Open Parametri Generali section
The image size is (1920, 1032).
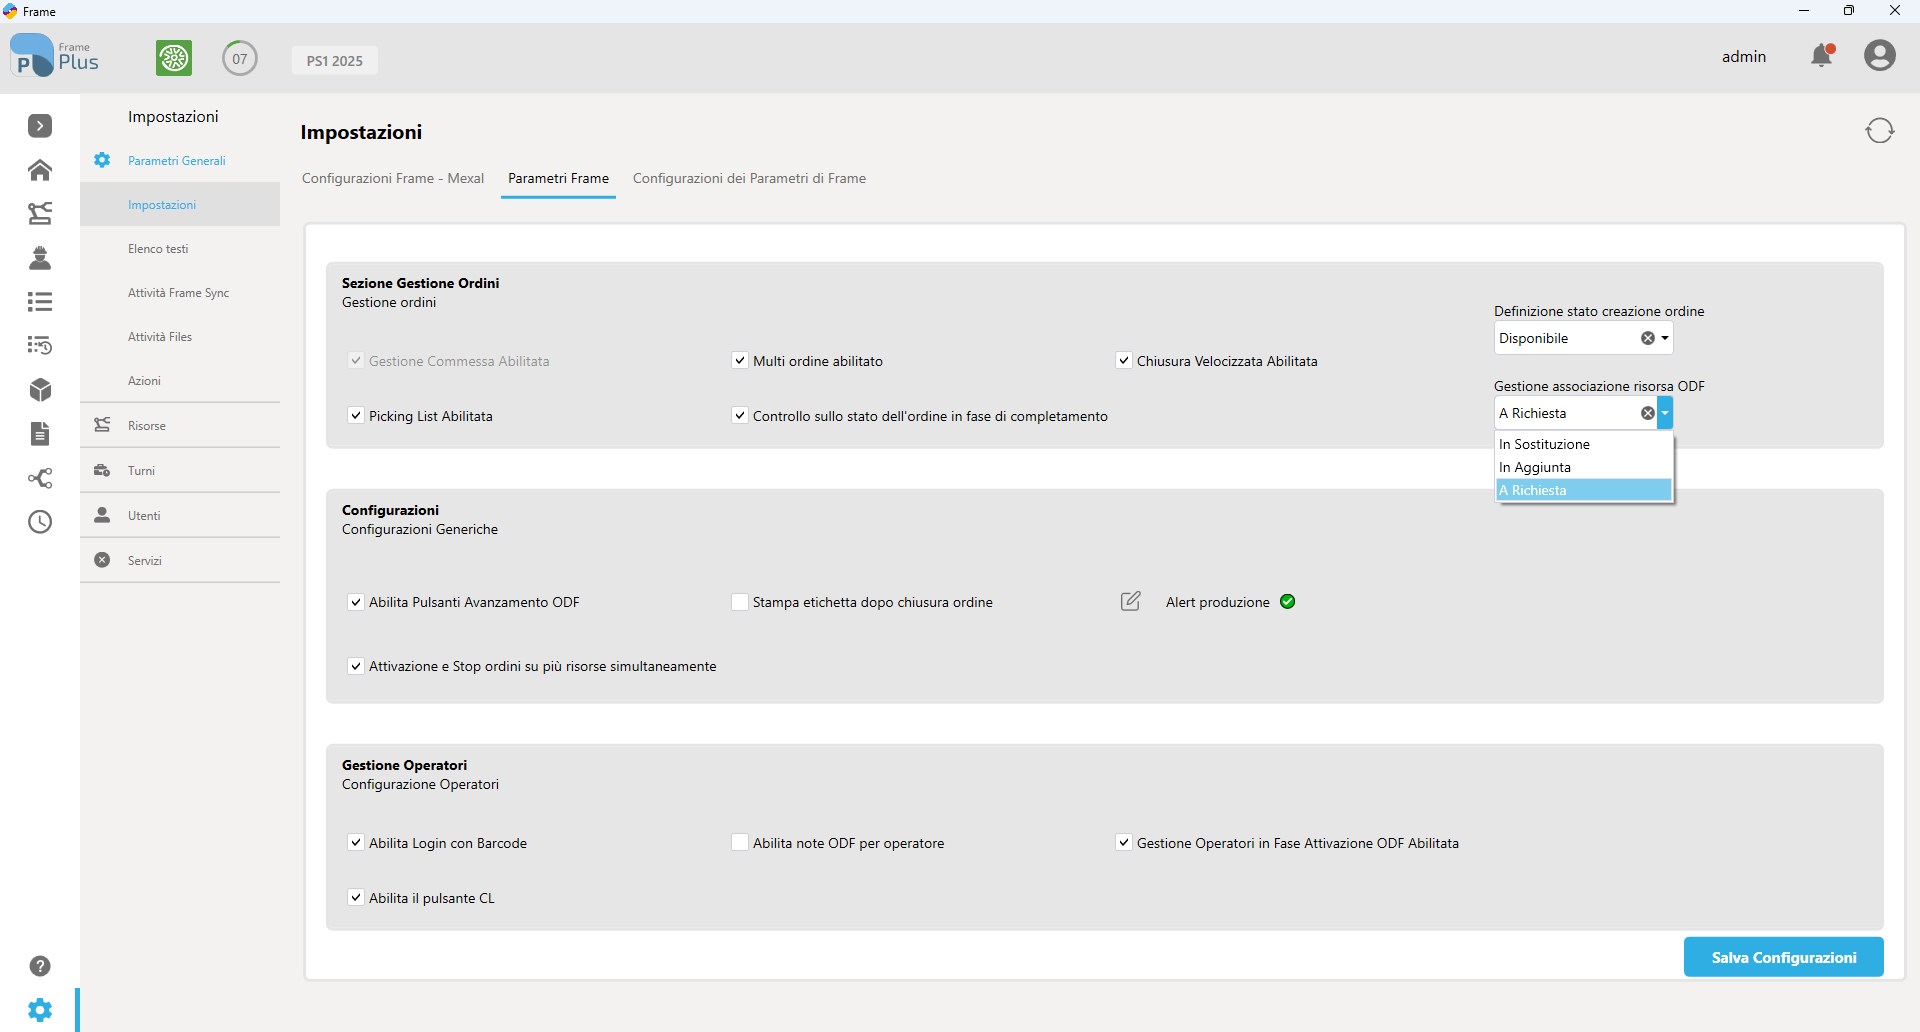point(180,160)
